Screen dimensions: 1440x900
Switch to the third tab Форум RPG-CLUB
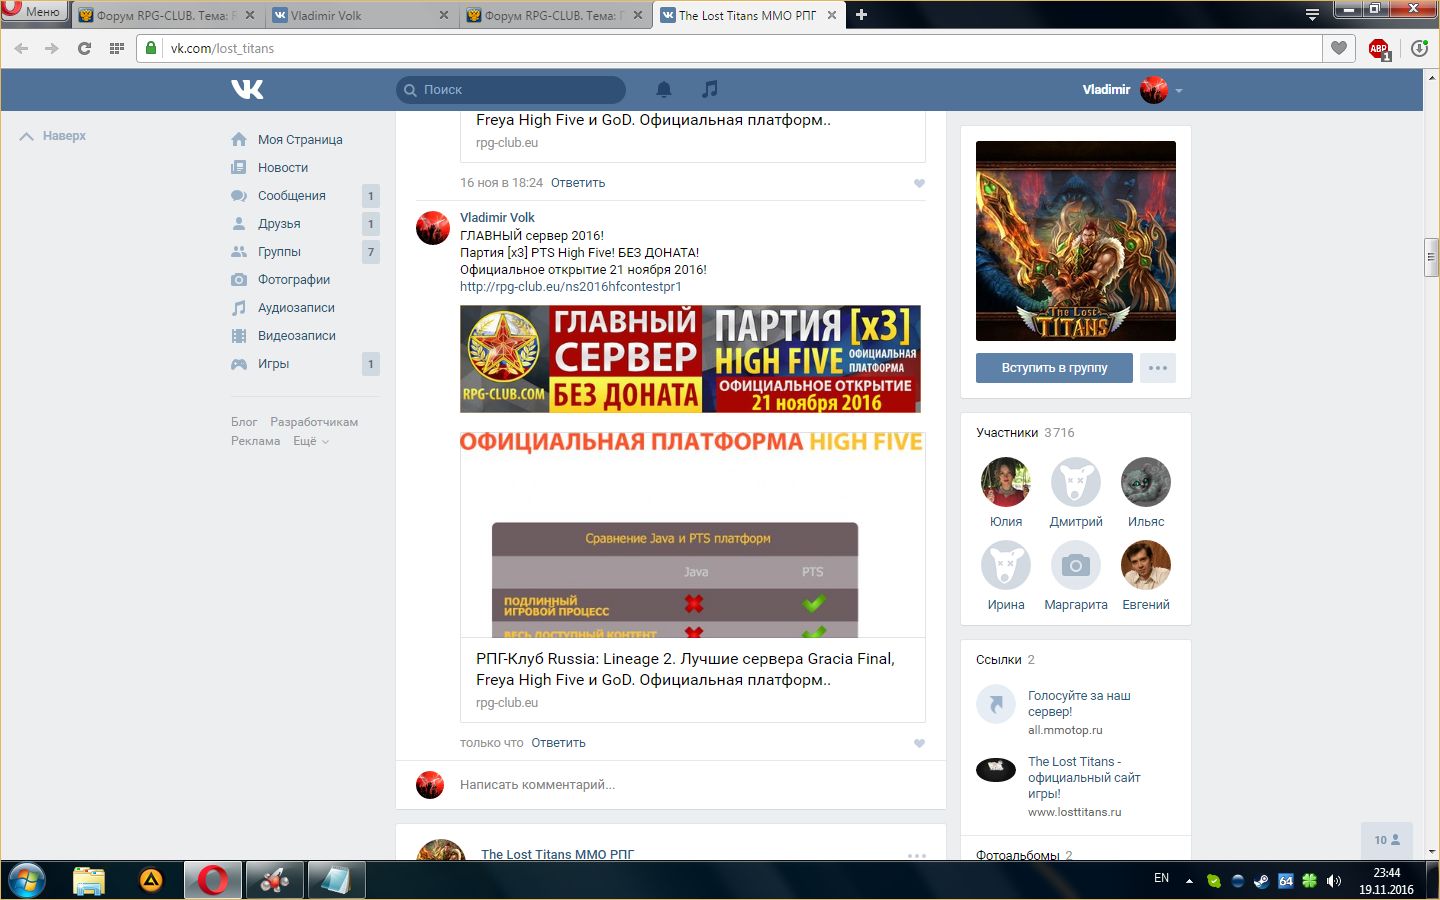[x=555, y=15]
